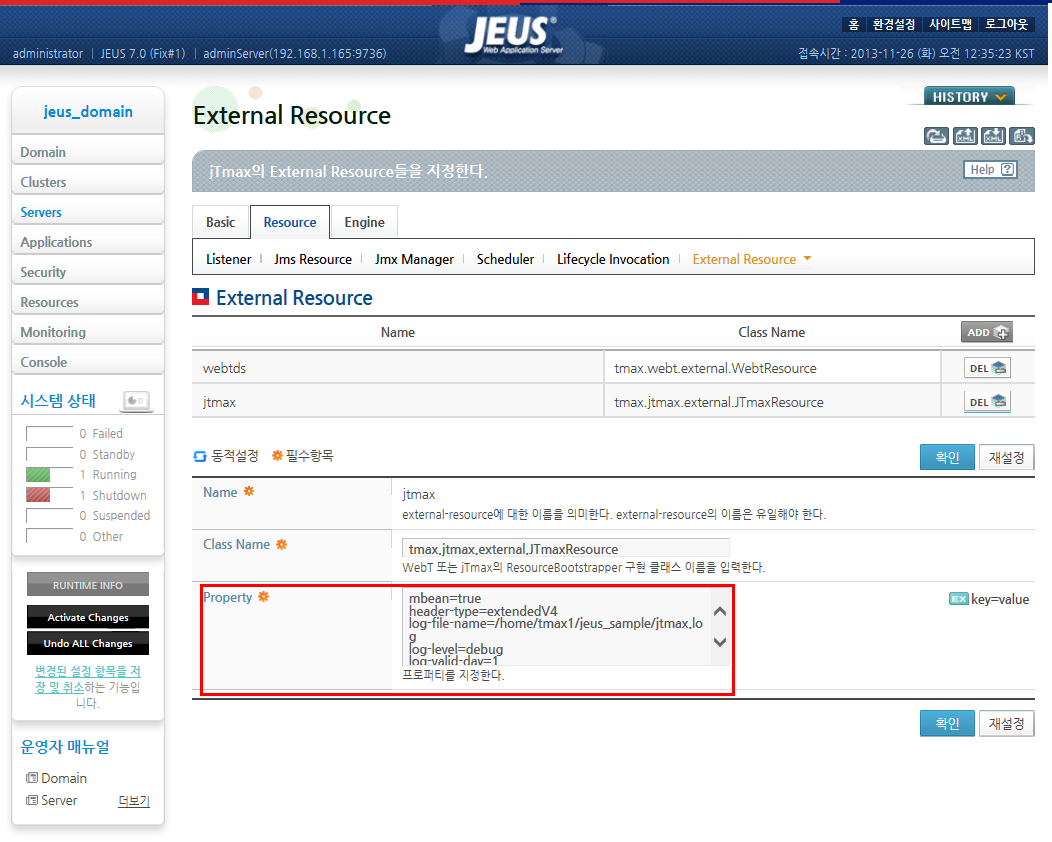Click the XML download icon
This screenshot has height=842, width=1052.
(x=993, y=136)
